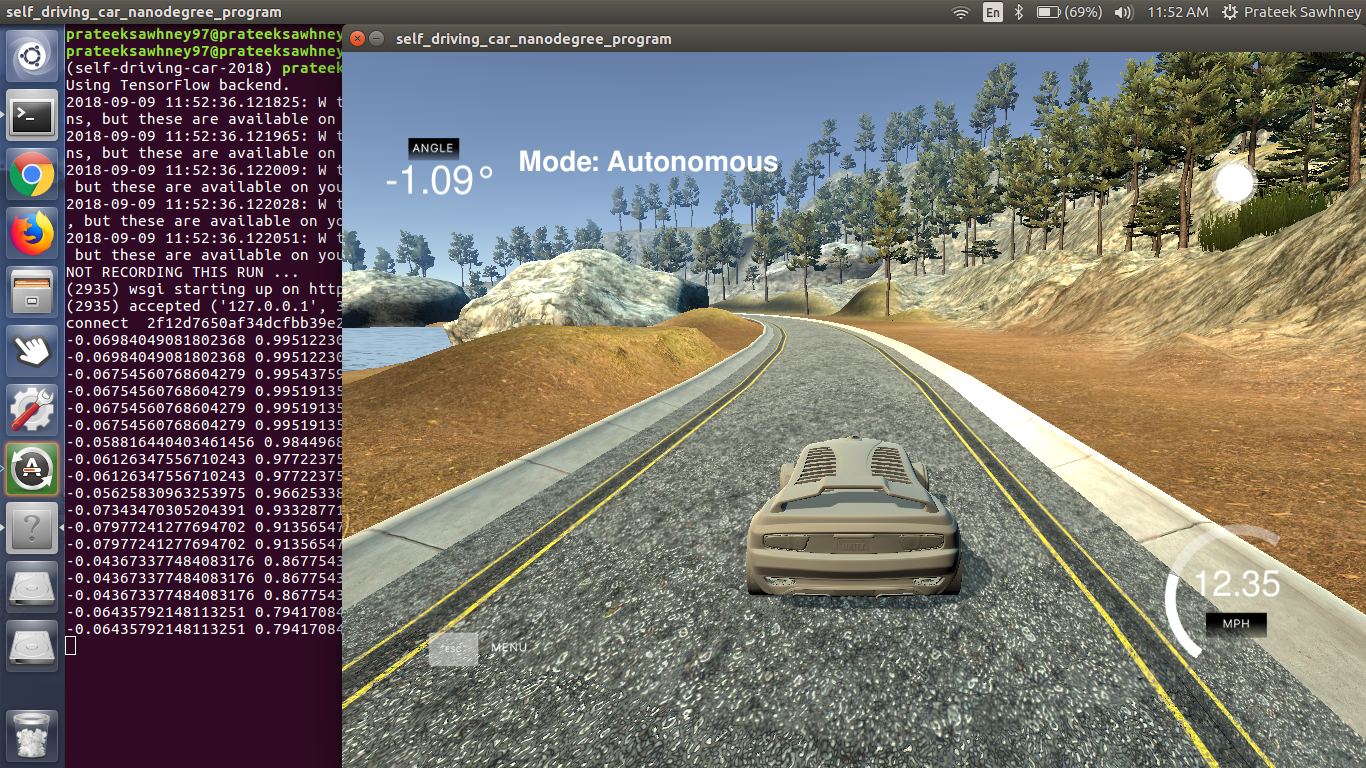Open the En keyboard input source menu

[993, 12]
